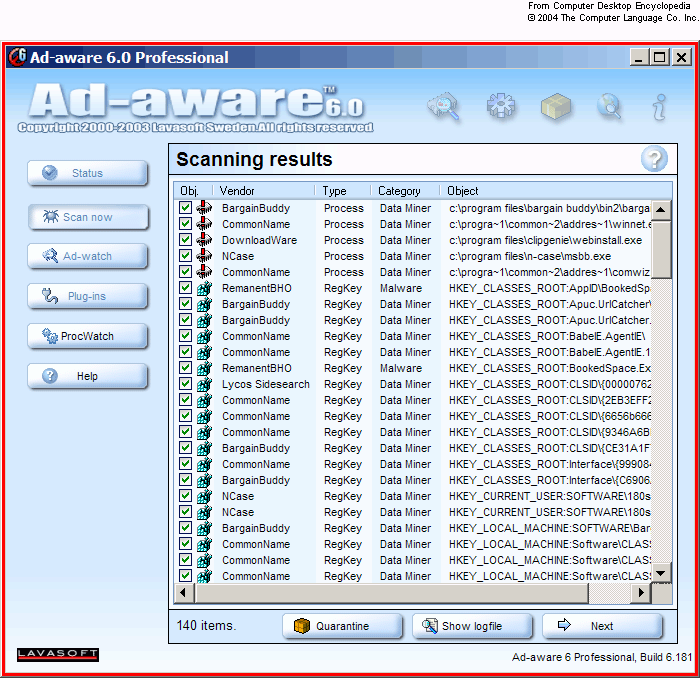Open Ad-watch
This screenshot has height=678, width=700.
pos(88,256)
